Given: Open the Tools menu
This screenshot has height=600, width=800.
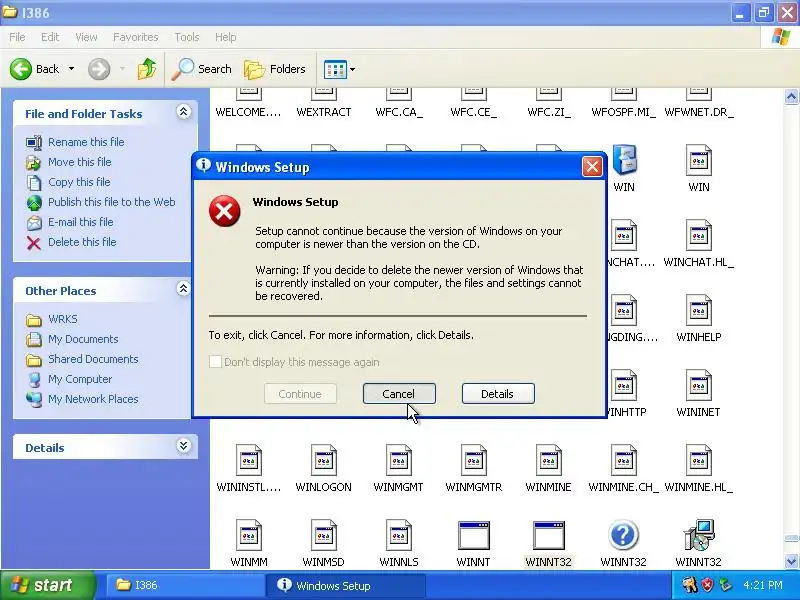Looking at the screenshot, I should [x=187, y=37].
